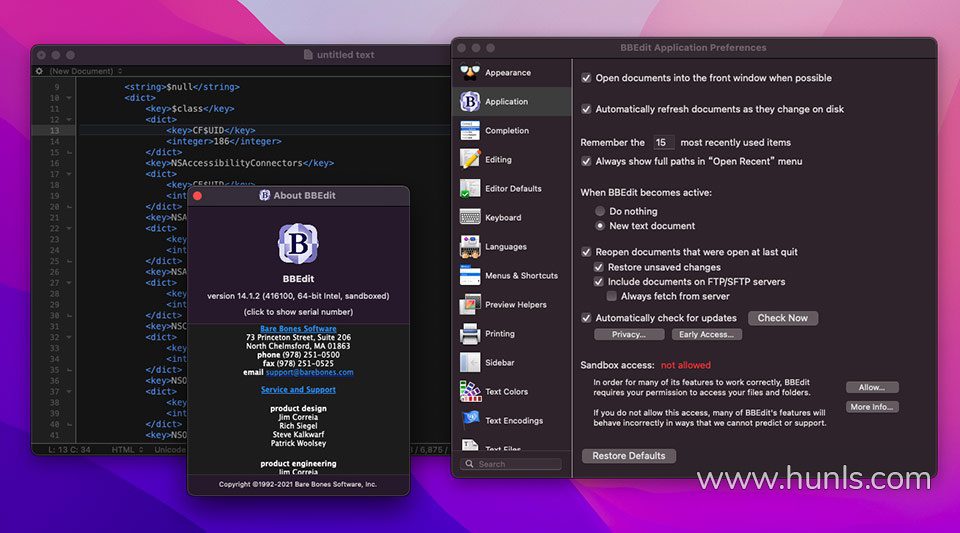Enable 'Always fetch from server' checkbox
This screenshot has width=960, height=533.
[x=612, y=296]
